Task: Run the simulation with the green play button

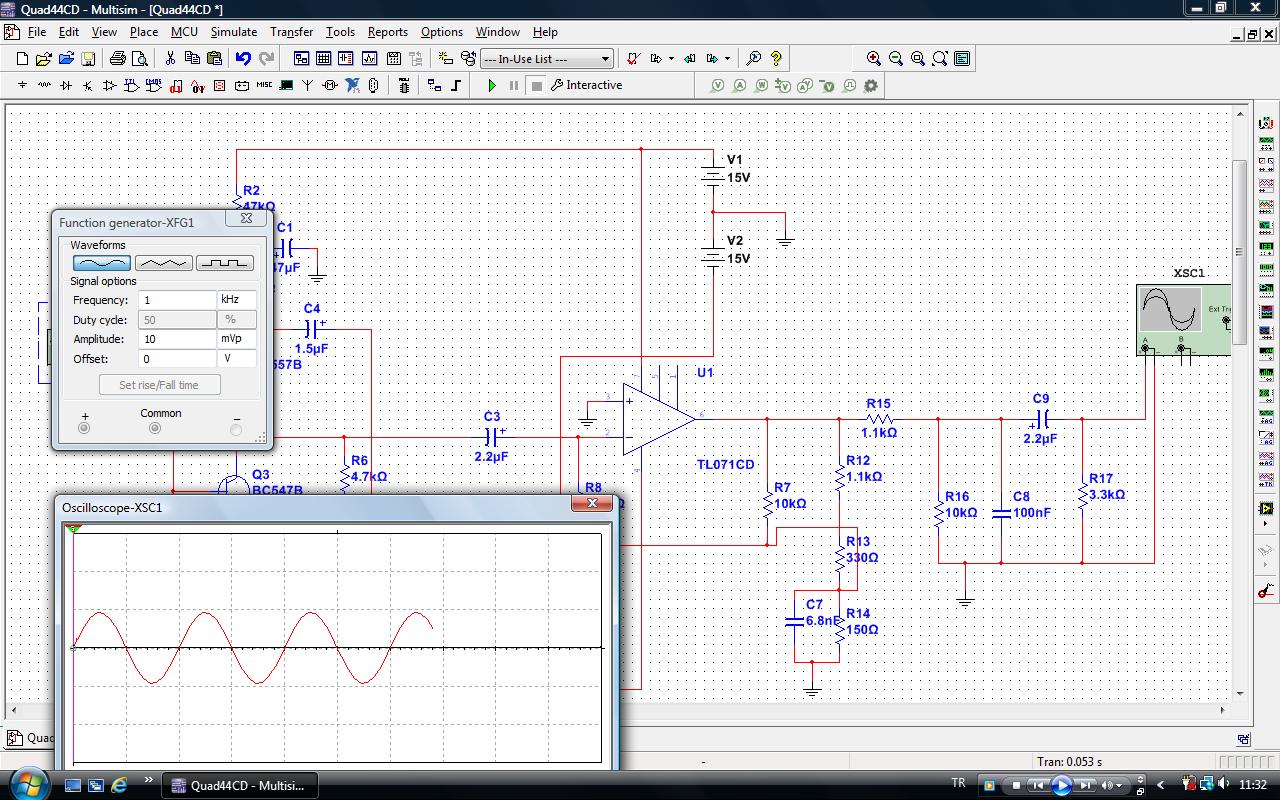Action: coord(492,86)
